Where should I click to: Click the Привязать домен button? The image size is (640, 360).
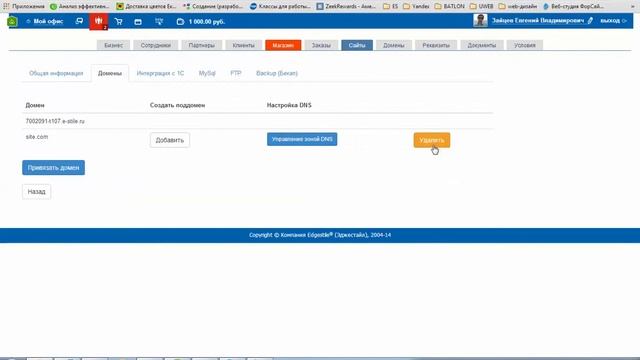tap(53, 168)
